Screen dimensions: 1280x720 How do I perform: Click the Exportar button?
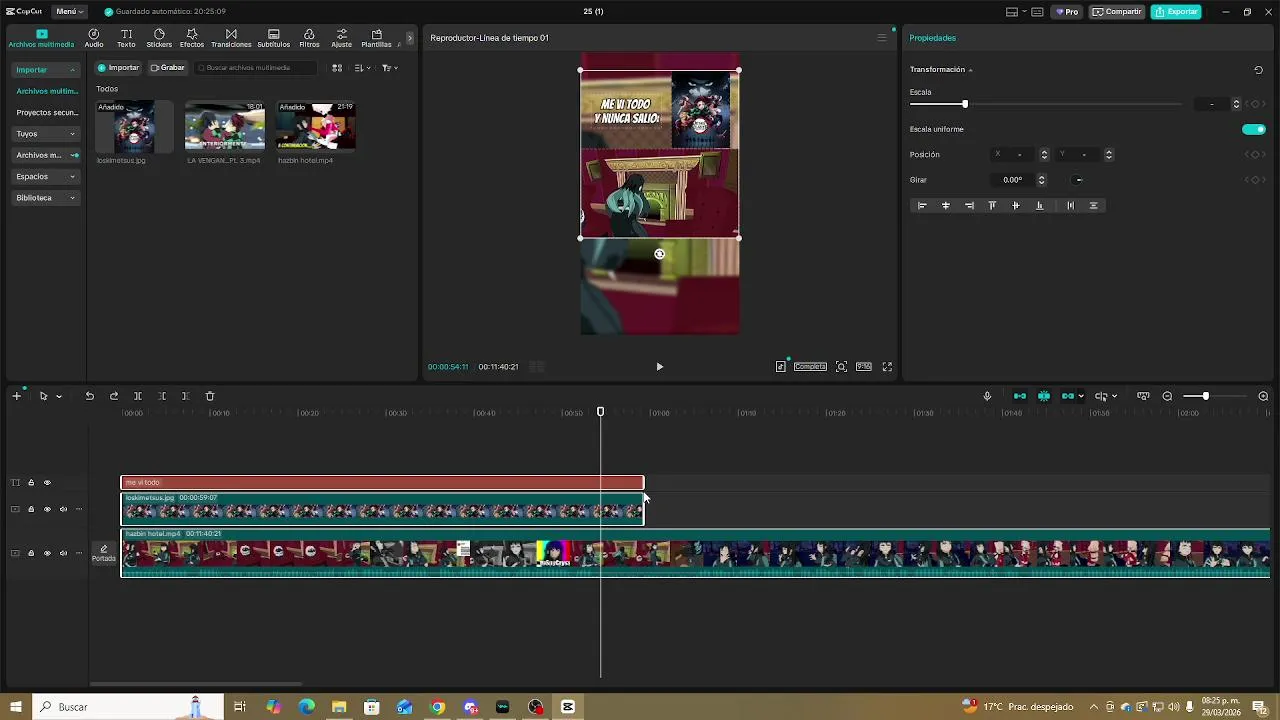click(1176, 12)
